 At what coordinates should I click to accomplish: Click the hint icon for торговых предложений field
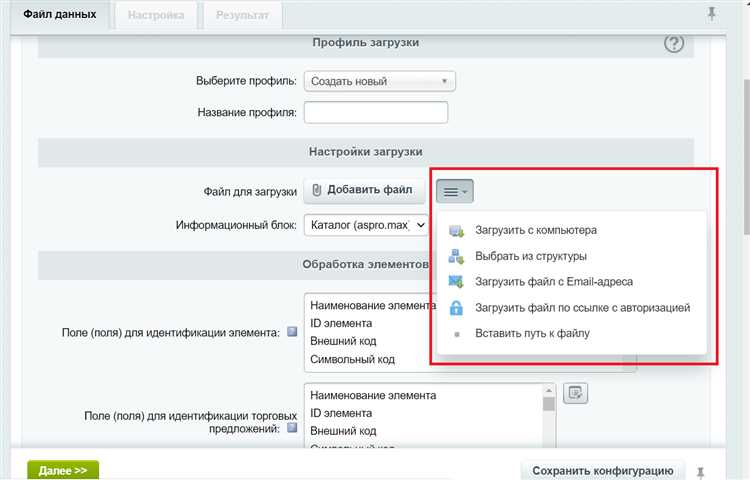[292, 427]
